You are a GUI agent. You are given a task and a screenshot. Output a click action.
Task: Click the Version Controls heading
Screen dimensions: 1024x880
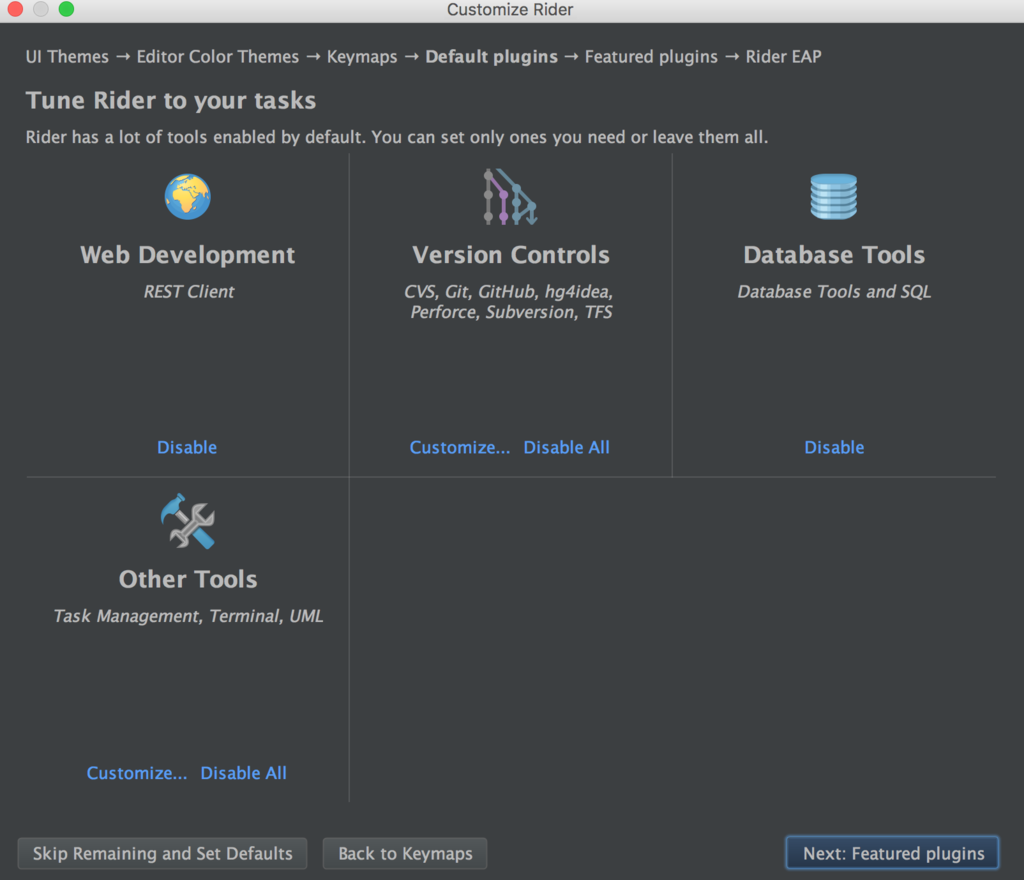pyautogui.click(x=511, y=255)
